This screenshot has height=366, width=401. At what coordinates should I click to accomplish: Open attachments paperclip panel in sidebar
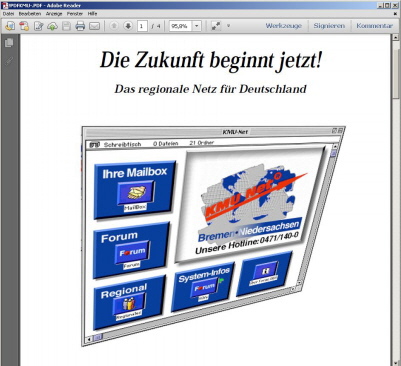click(9, 61)
